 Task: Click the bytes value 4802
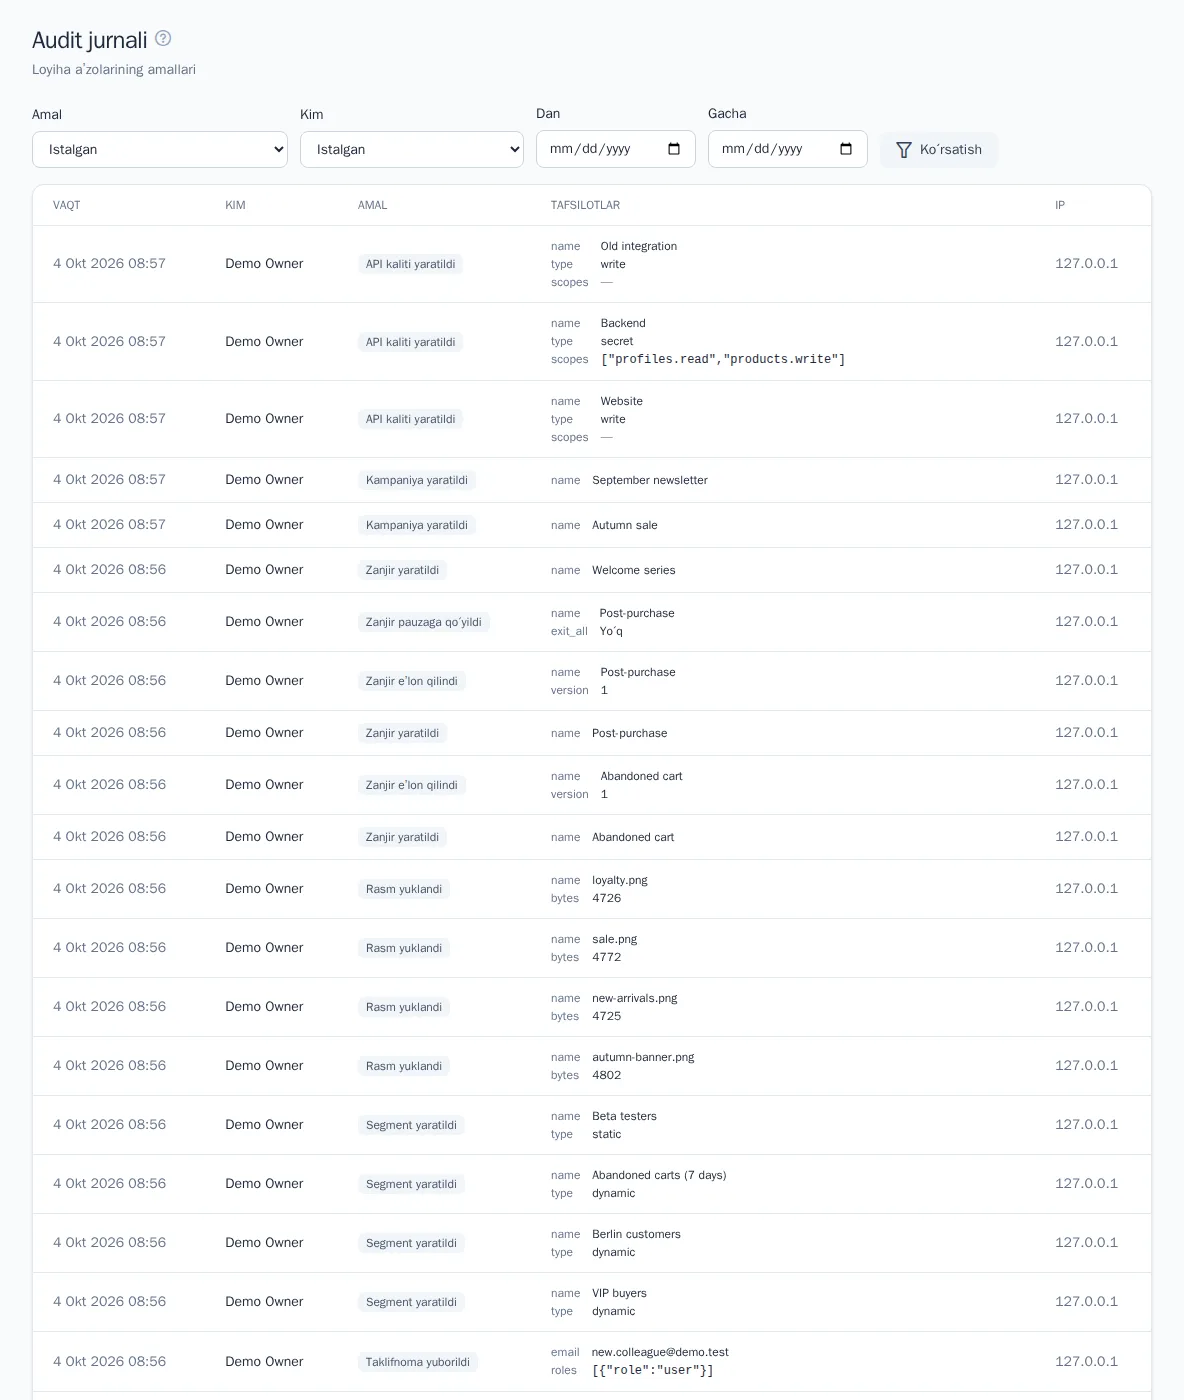coord(607,1075)
